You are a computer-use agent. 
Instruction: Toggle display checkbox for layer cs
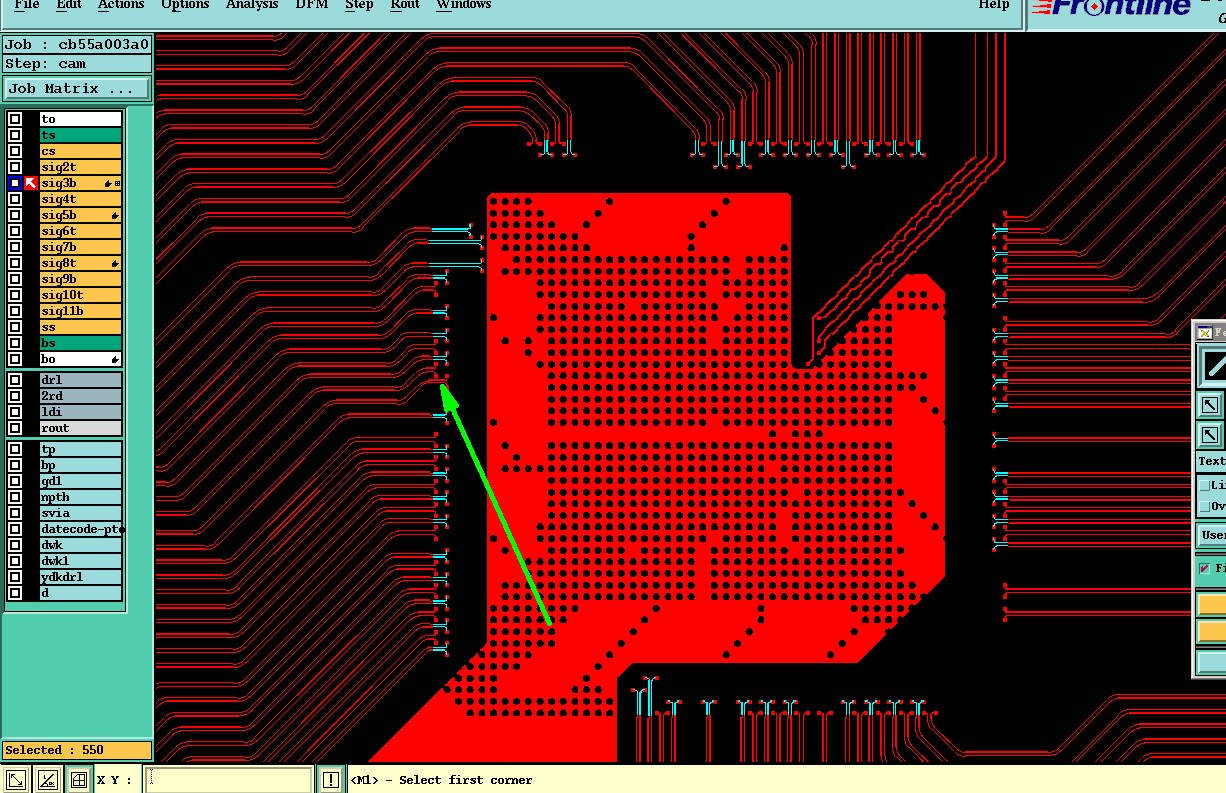coord(15,151)
